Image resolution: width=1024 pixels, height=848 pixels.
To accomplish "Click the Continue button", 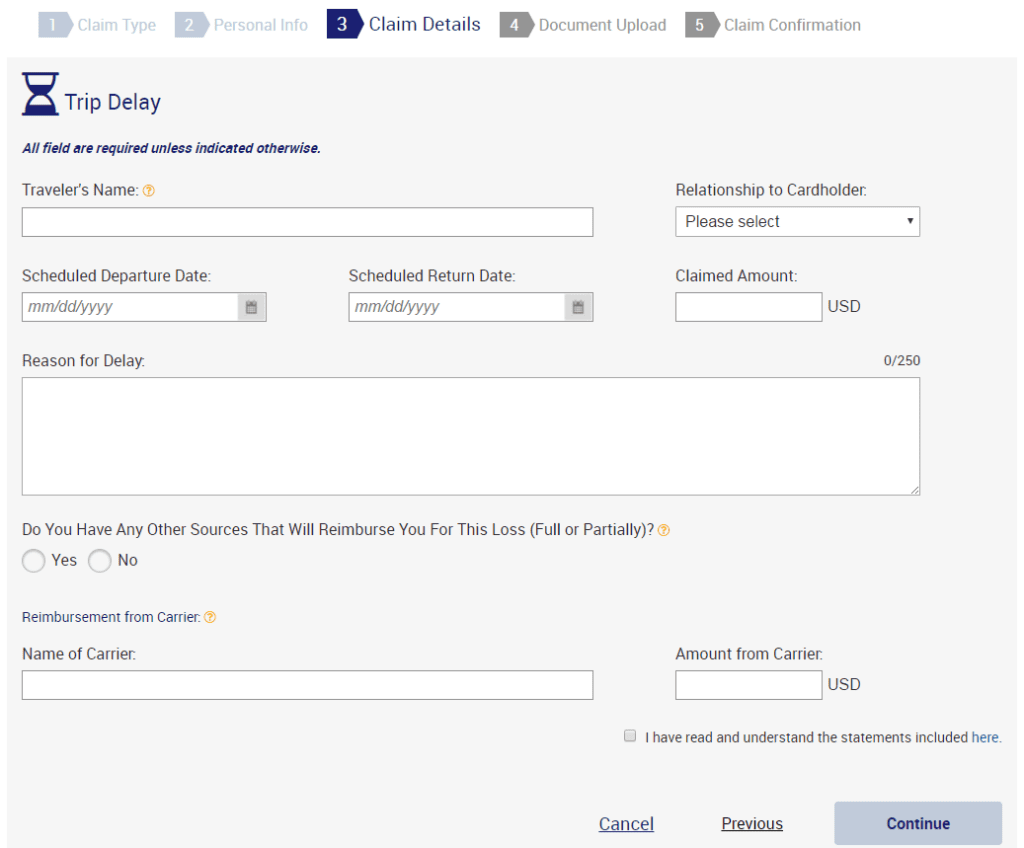I will tap(917, 823).
